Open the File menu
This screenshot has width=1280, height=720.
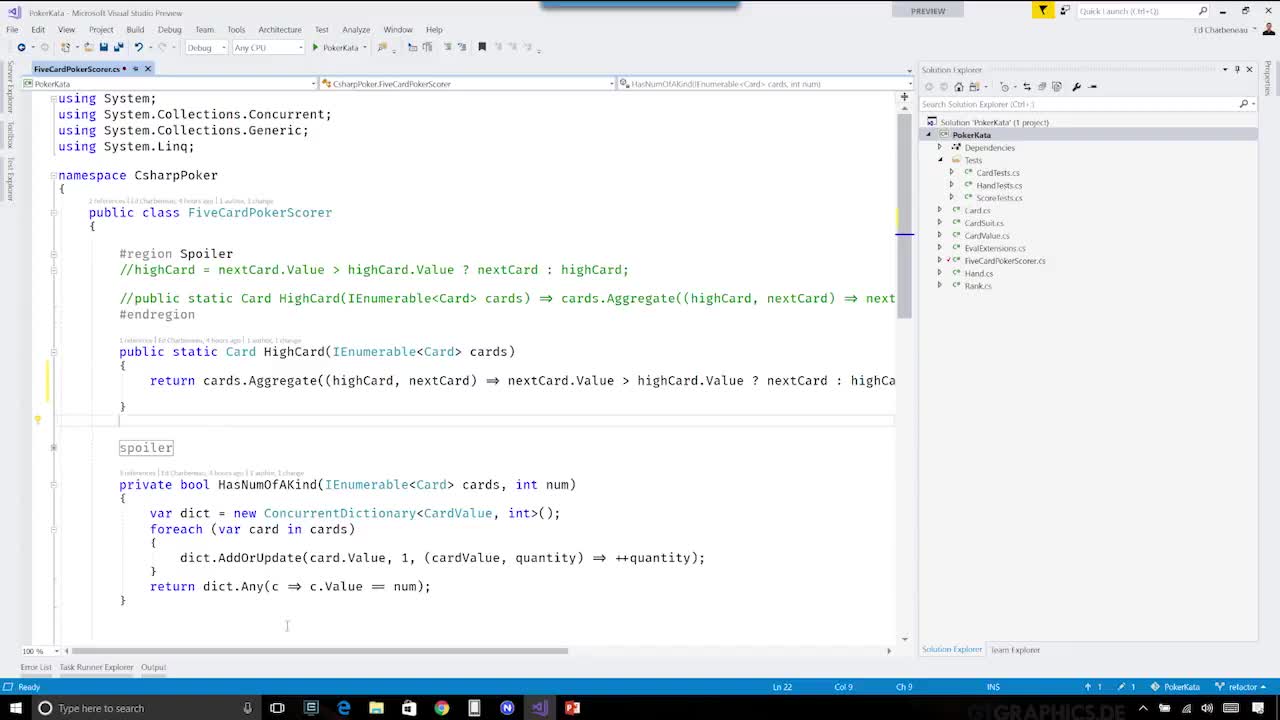tap(12, 29)
